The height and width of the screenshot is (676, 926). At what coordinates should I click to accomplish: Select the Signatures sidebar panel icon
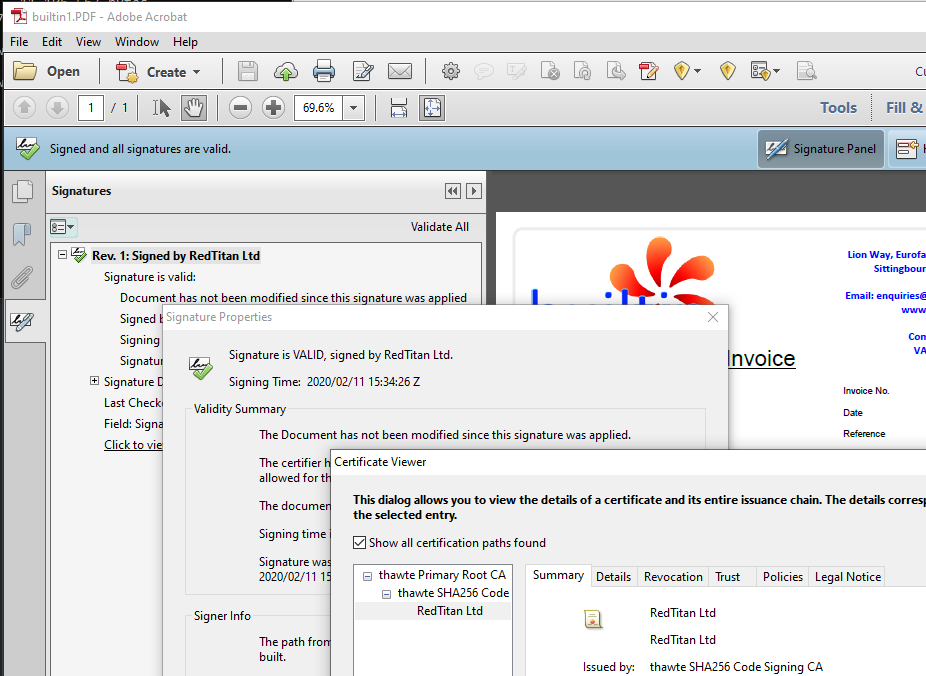click(x=22, y=321)
